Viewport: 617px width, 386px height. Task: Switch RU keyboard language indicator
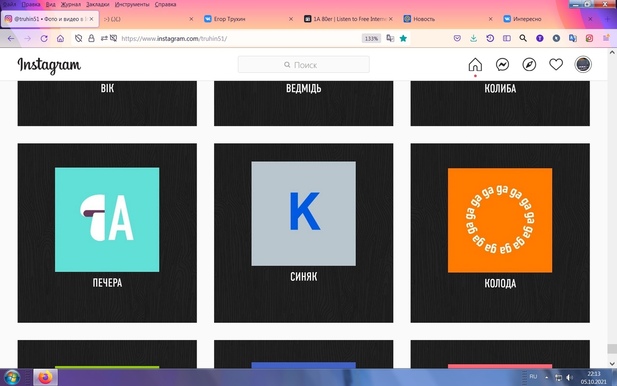[x=533, y=377]
